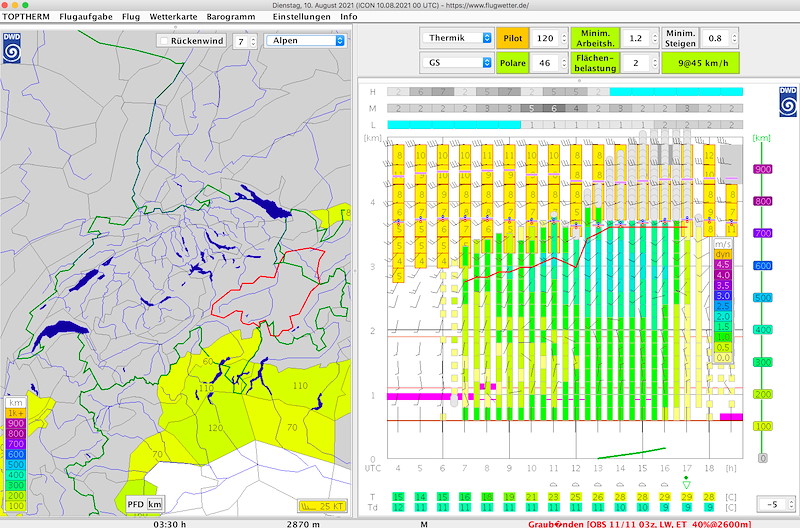Open the Flugaufgabe menu
The image size is (800, 528).
pyautogui.click(x=86, y=16)
